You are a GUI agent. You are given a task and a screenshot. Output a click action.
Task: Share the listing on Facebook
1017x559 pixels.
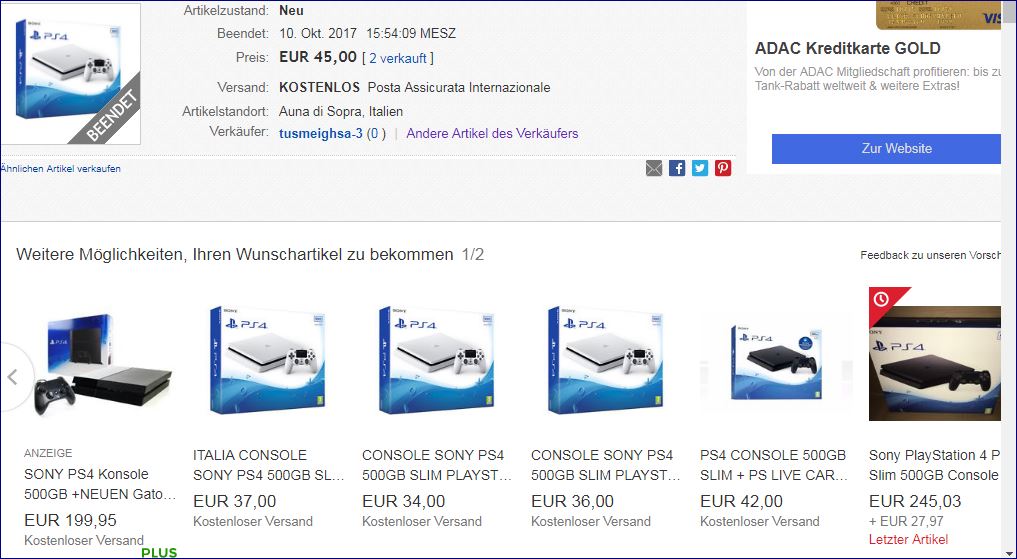tap(677, 168)
